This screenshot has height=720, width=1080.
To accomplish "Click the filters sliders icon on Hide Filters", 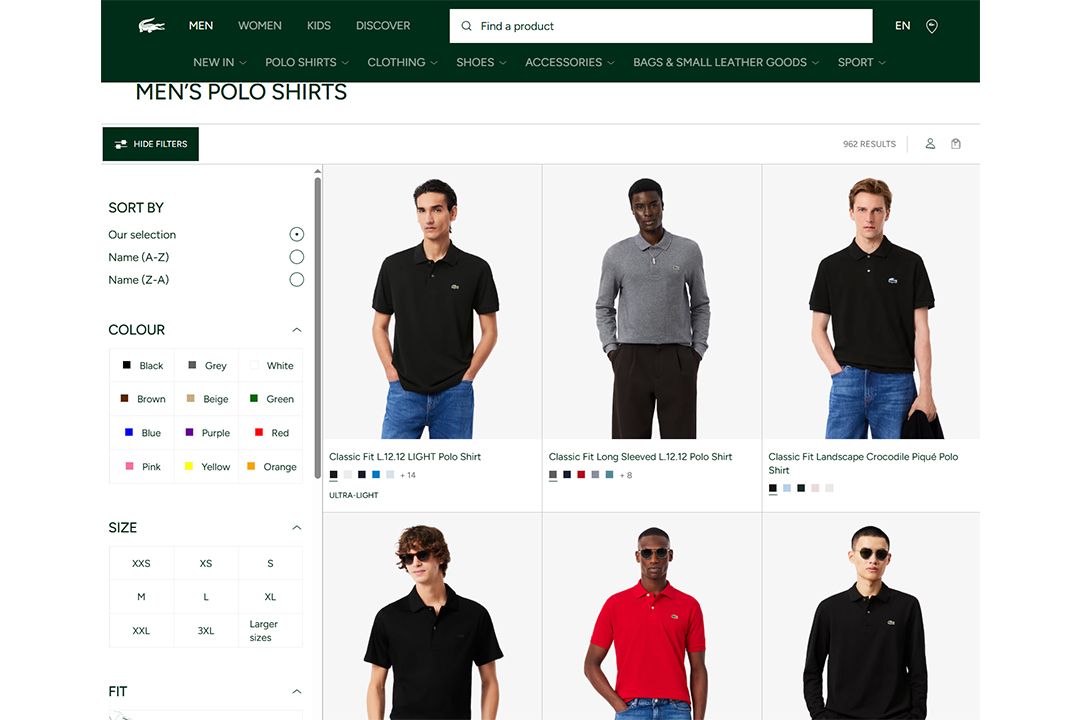I will [121, 143].
